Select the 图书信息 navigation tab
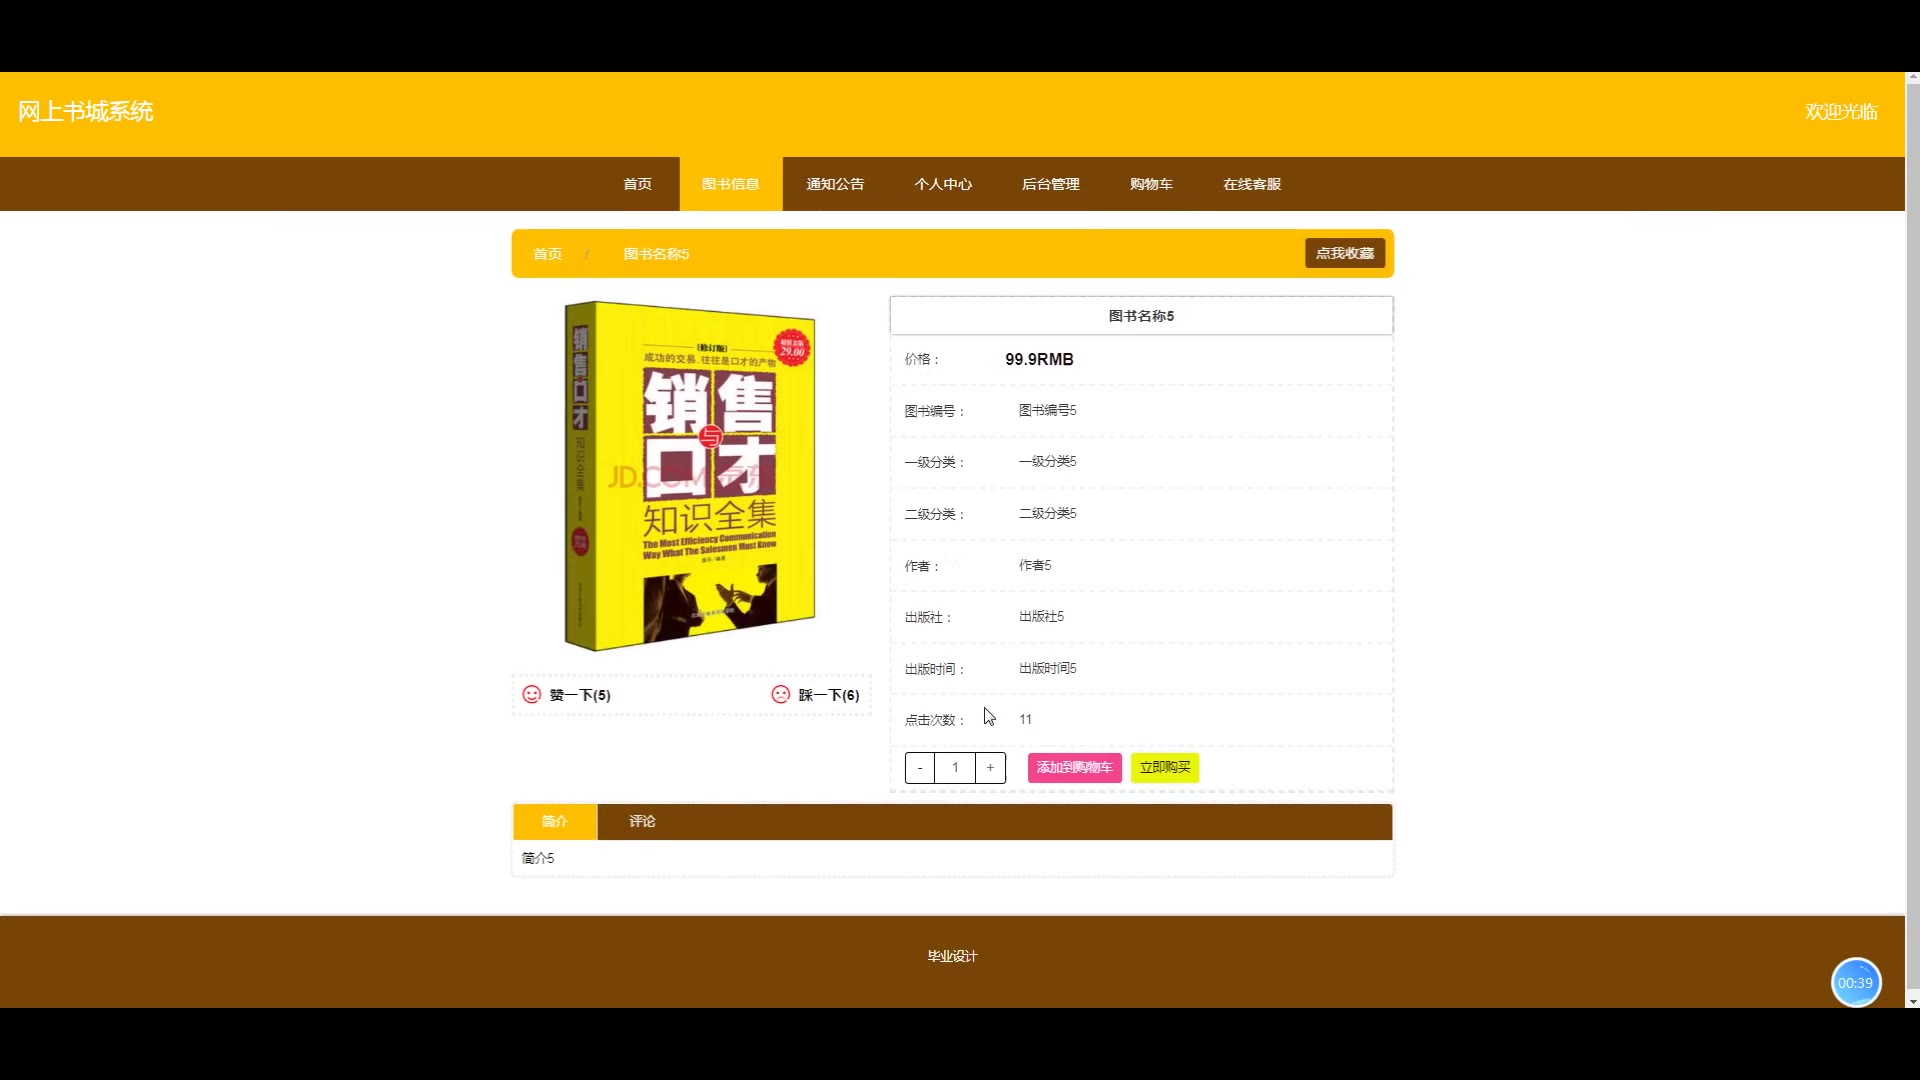The height and width of the screenshot is (1080, 1920). (730, 184)
